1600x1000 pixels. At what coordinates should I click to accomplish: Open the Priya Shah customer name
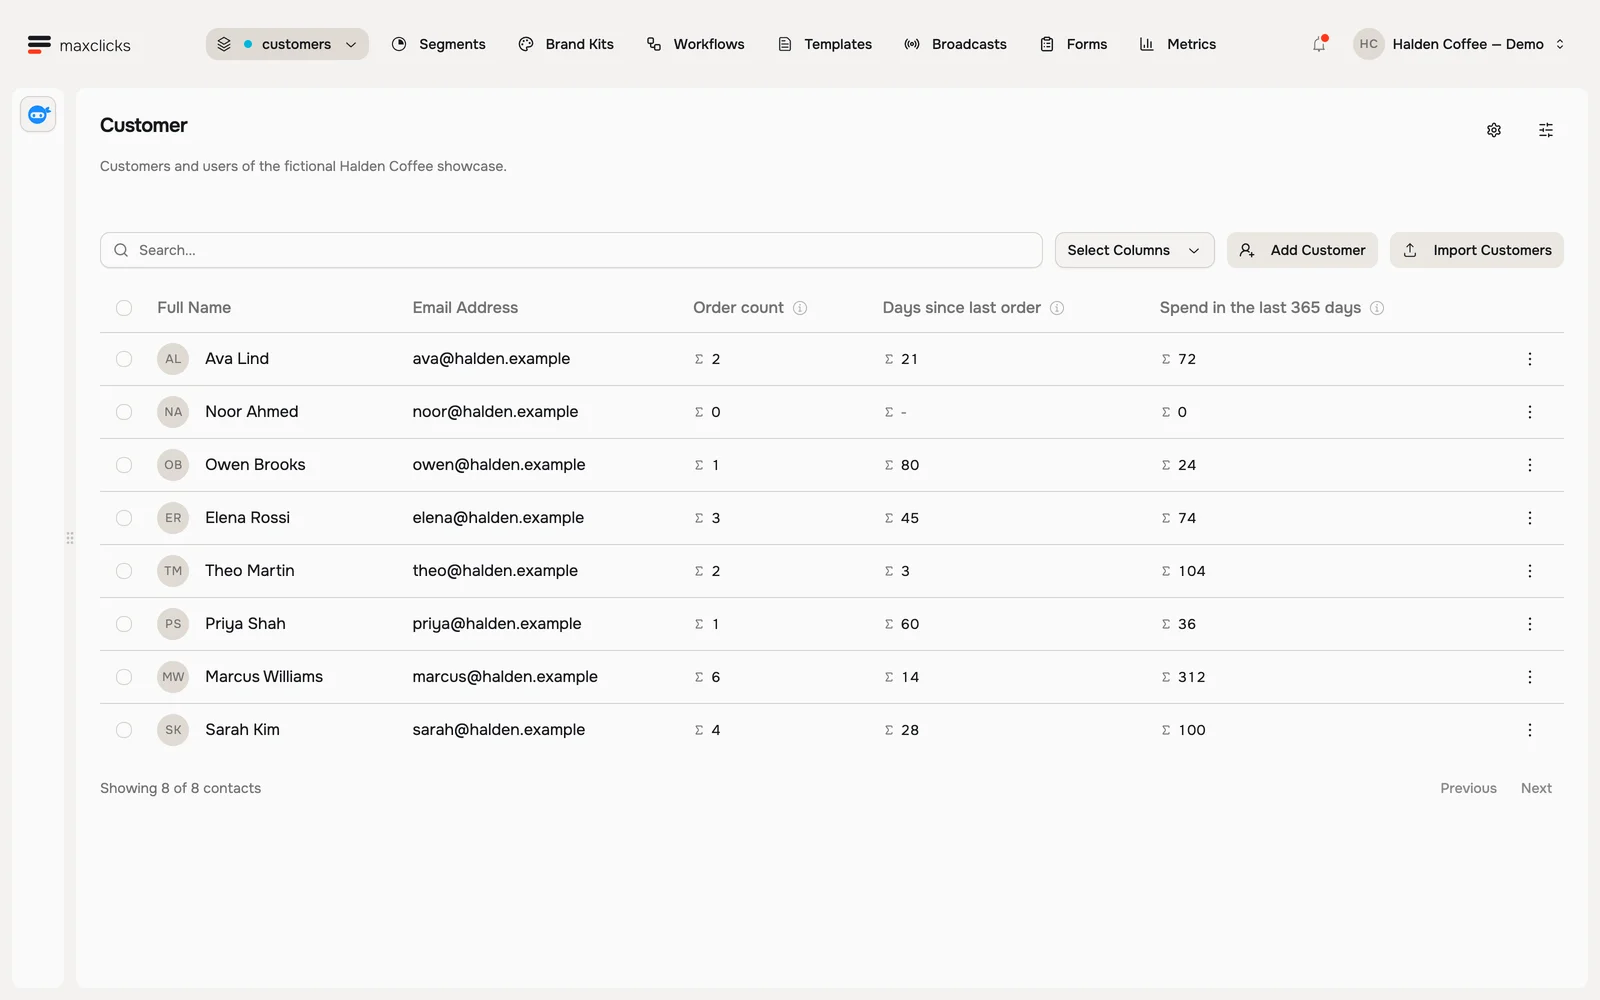pos(245,624)
